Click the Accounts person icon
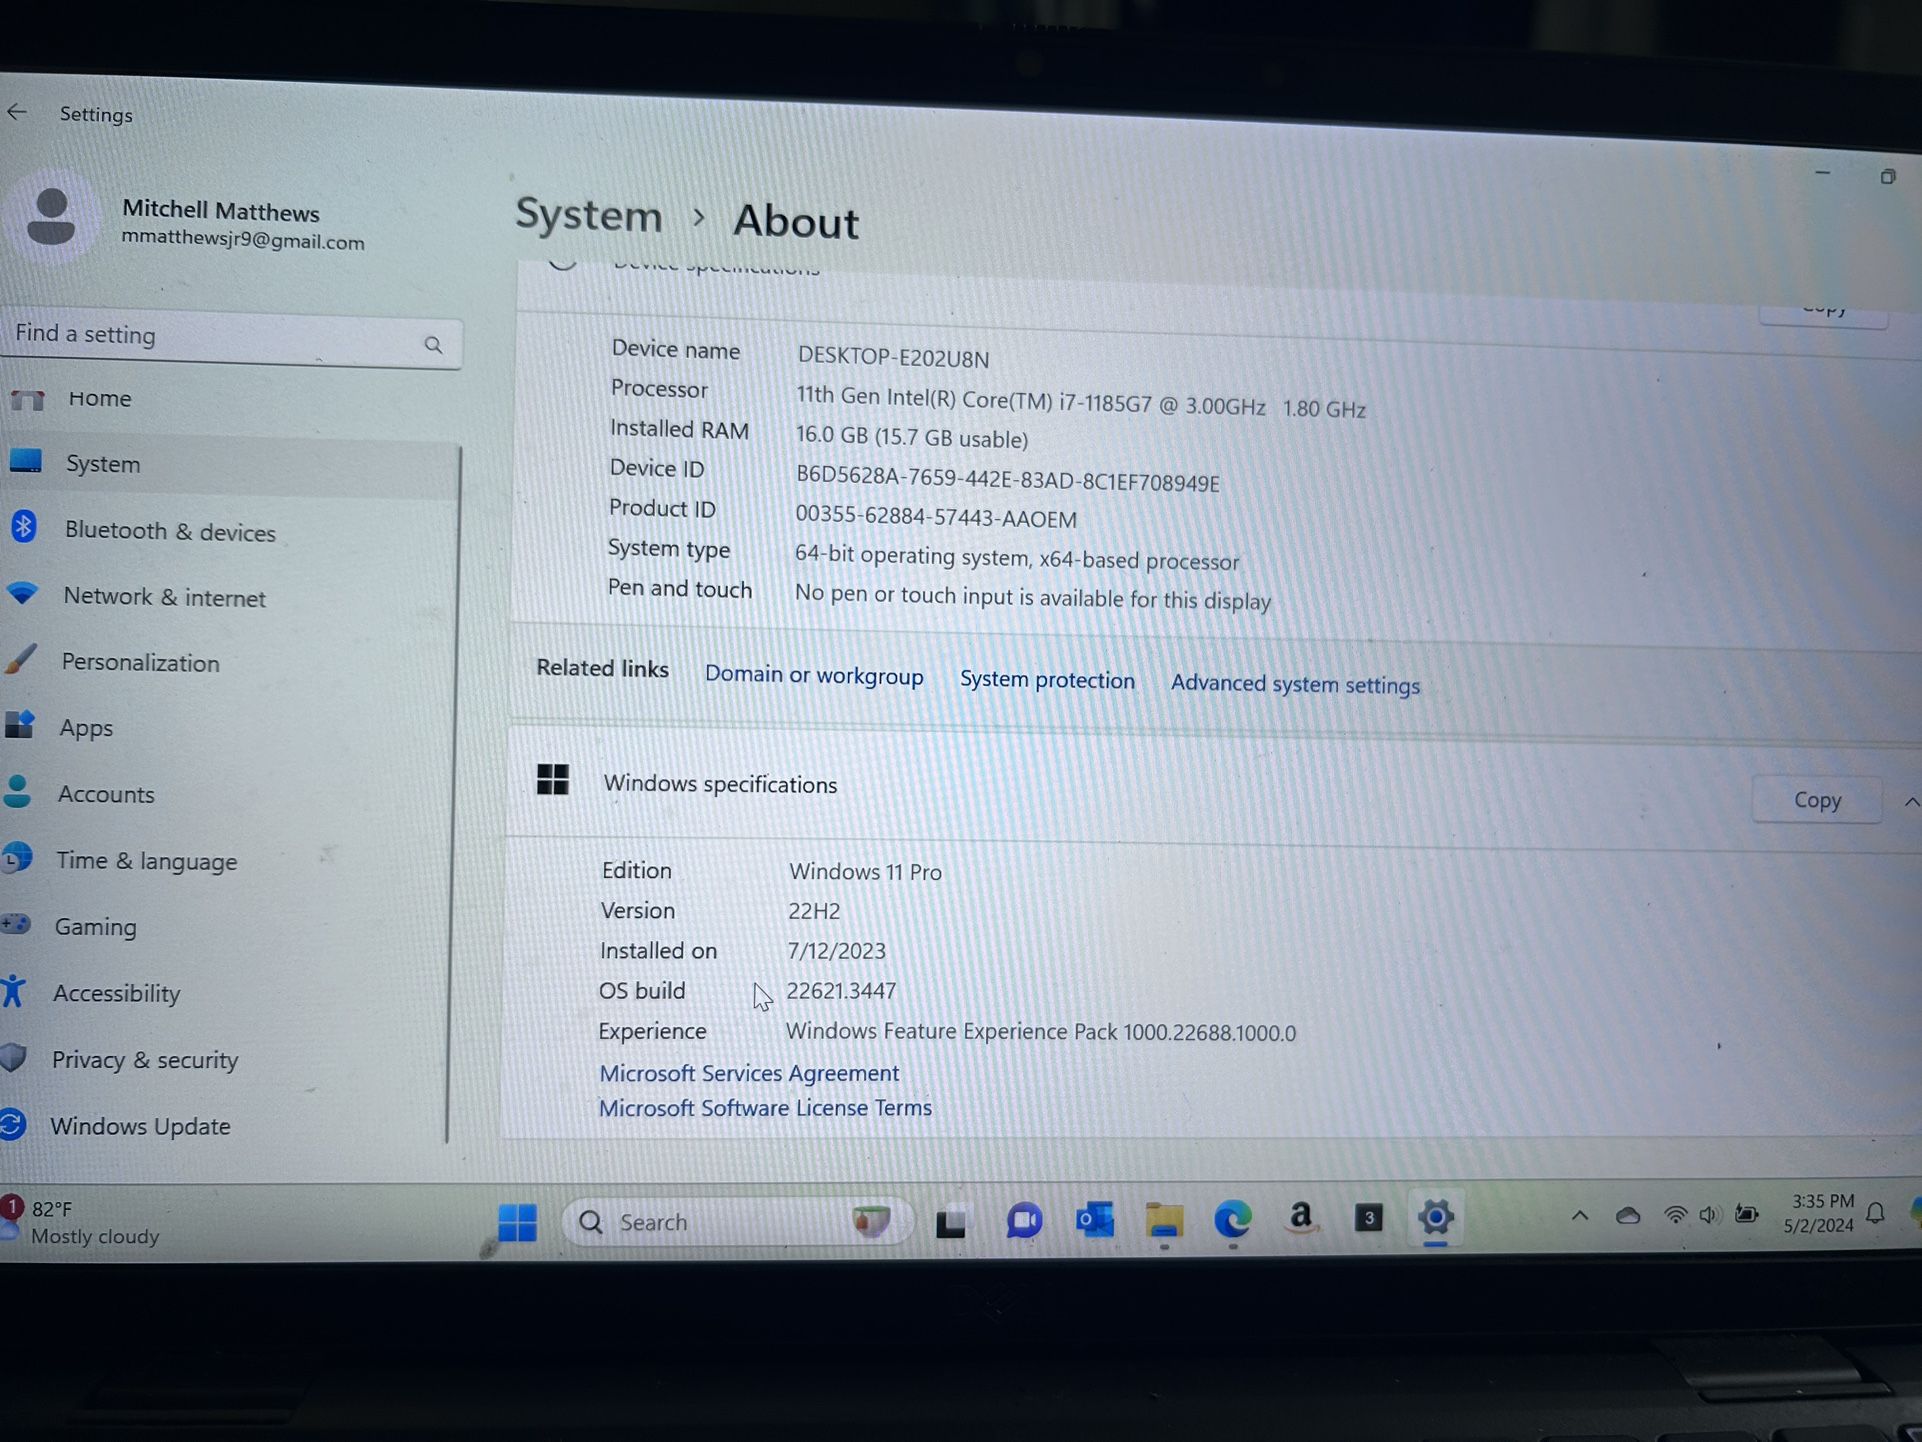Image resolution: width=1922 pixels, height=1442 pixels. pos(17,792)
